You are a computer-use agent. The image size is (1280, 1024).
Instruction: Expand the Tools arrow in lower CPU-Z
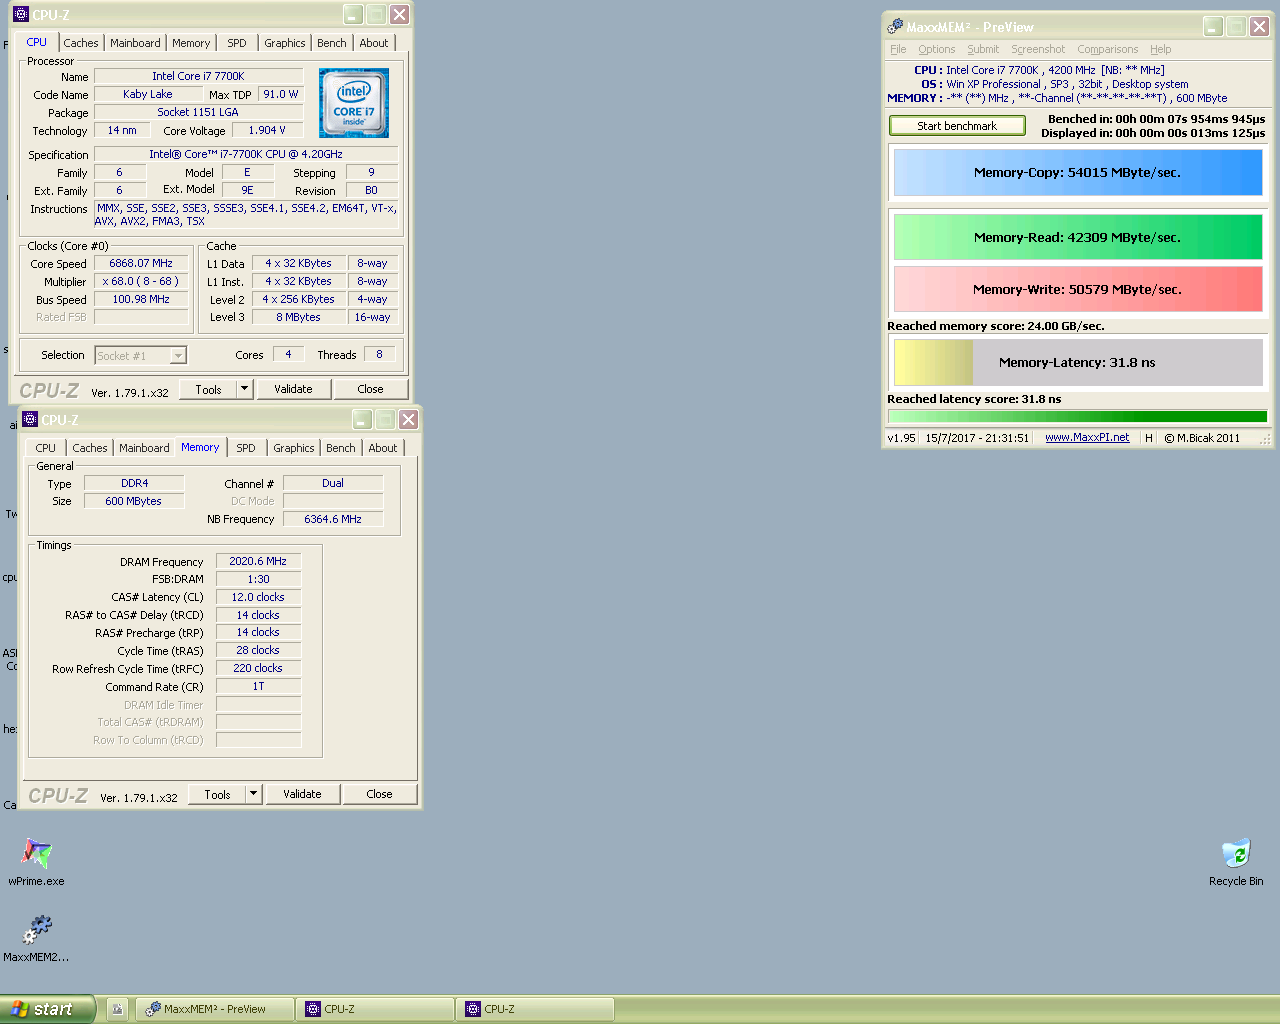253,794
